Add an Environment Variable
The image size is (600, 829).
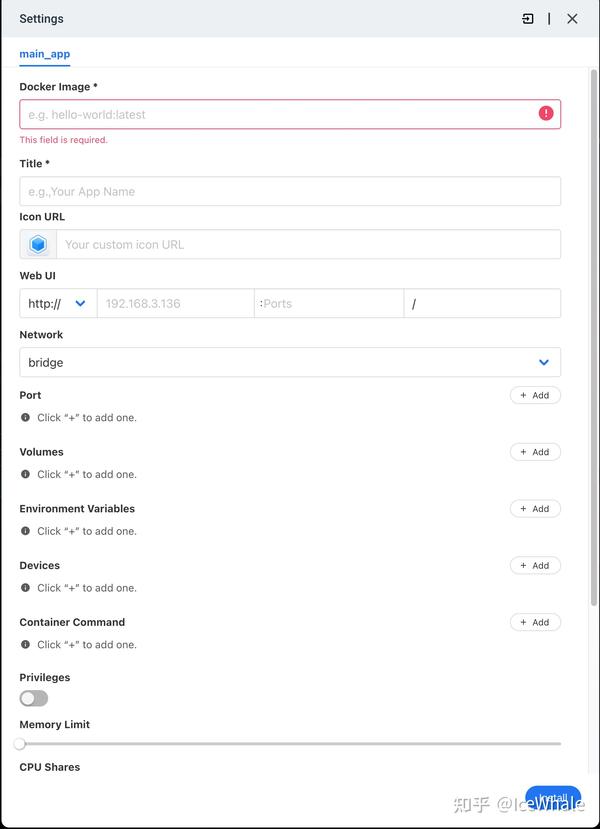[535, 508]
